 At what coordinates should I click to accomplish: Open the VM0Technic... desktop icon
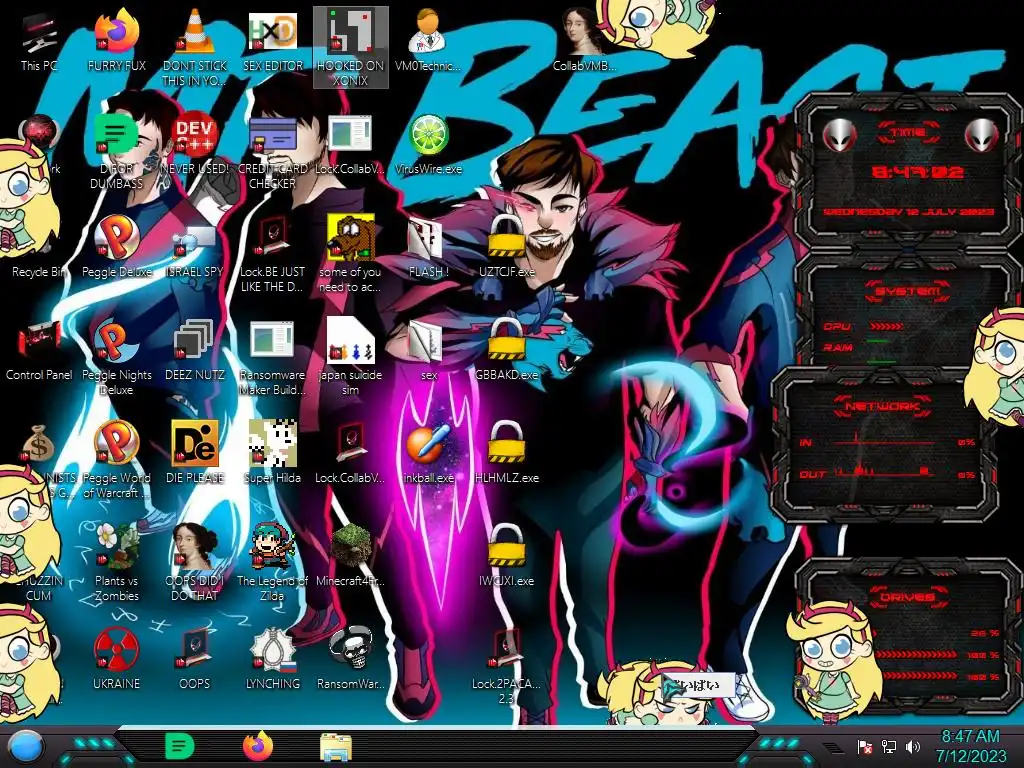pos(428,41)
